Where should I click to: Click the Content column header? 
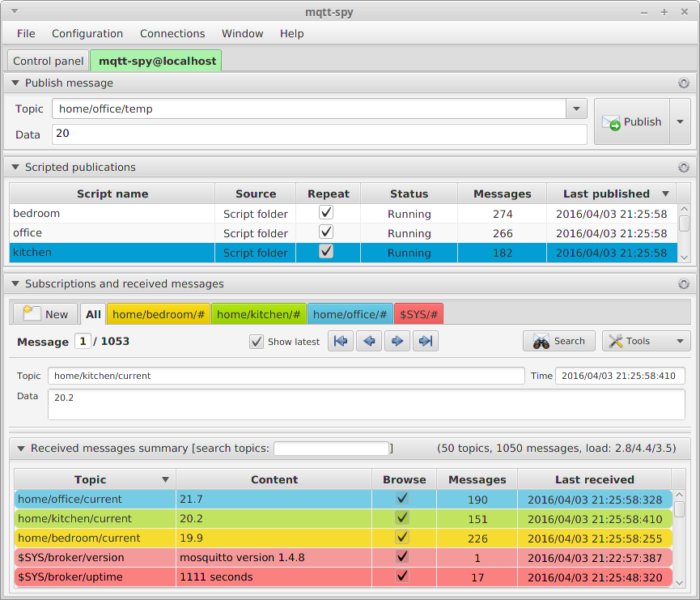[274, 480]
